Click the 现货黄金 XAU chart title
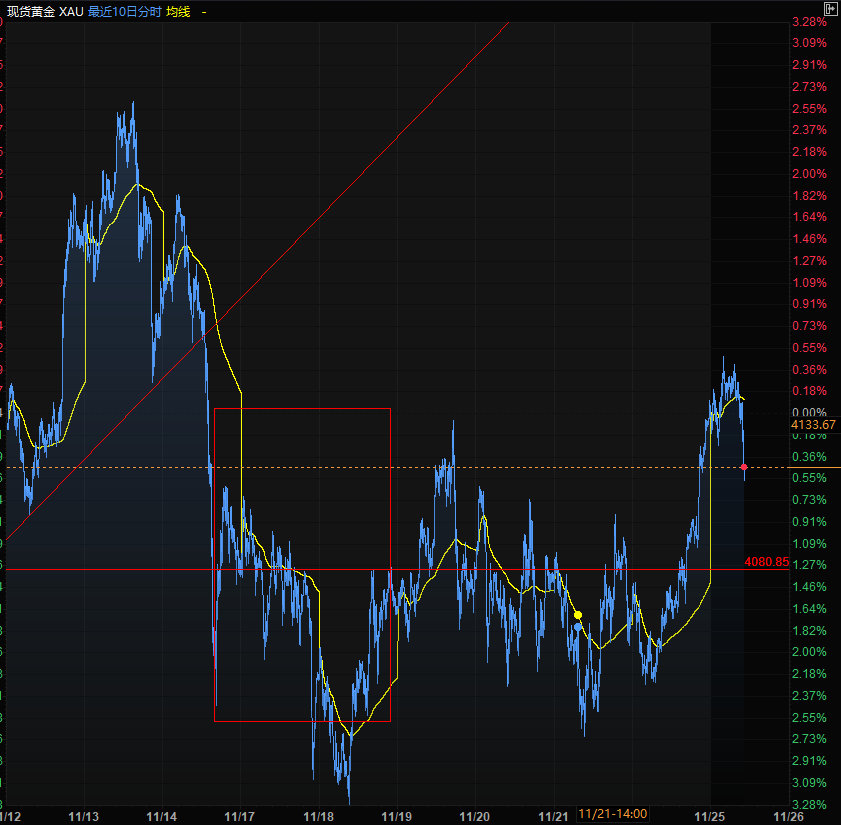The width and height of the screenshot is (841, 825). pos(45,11)
